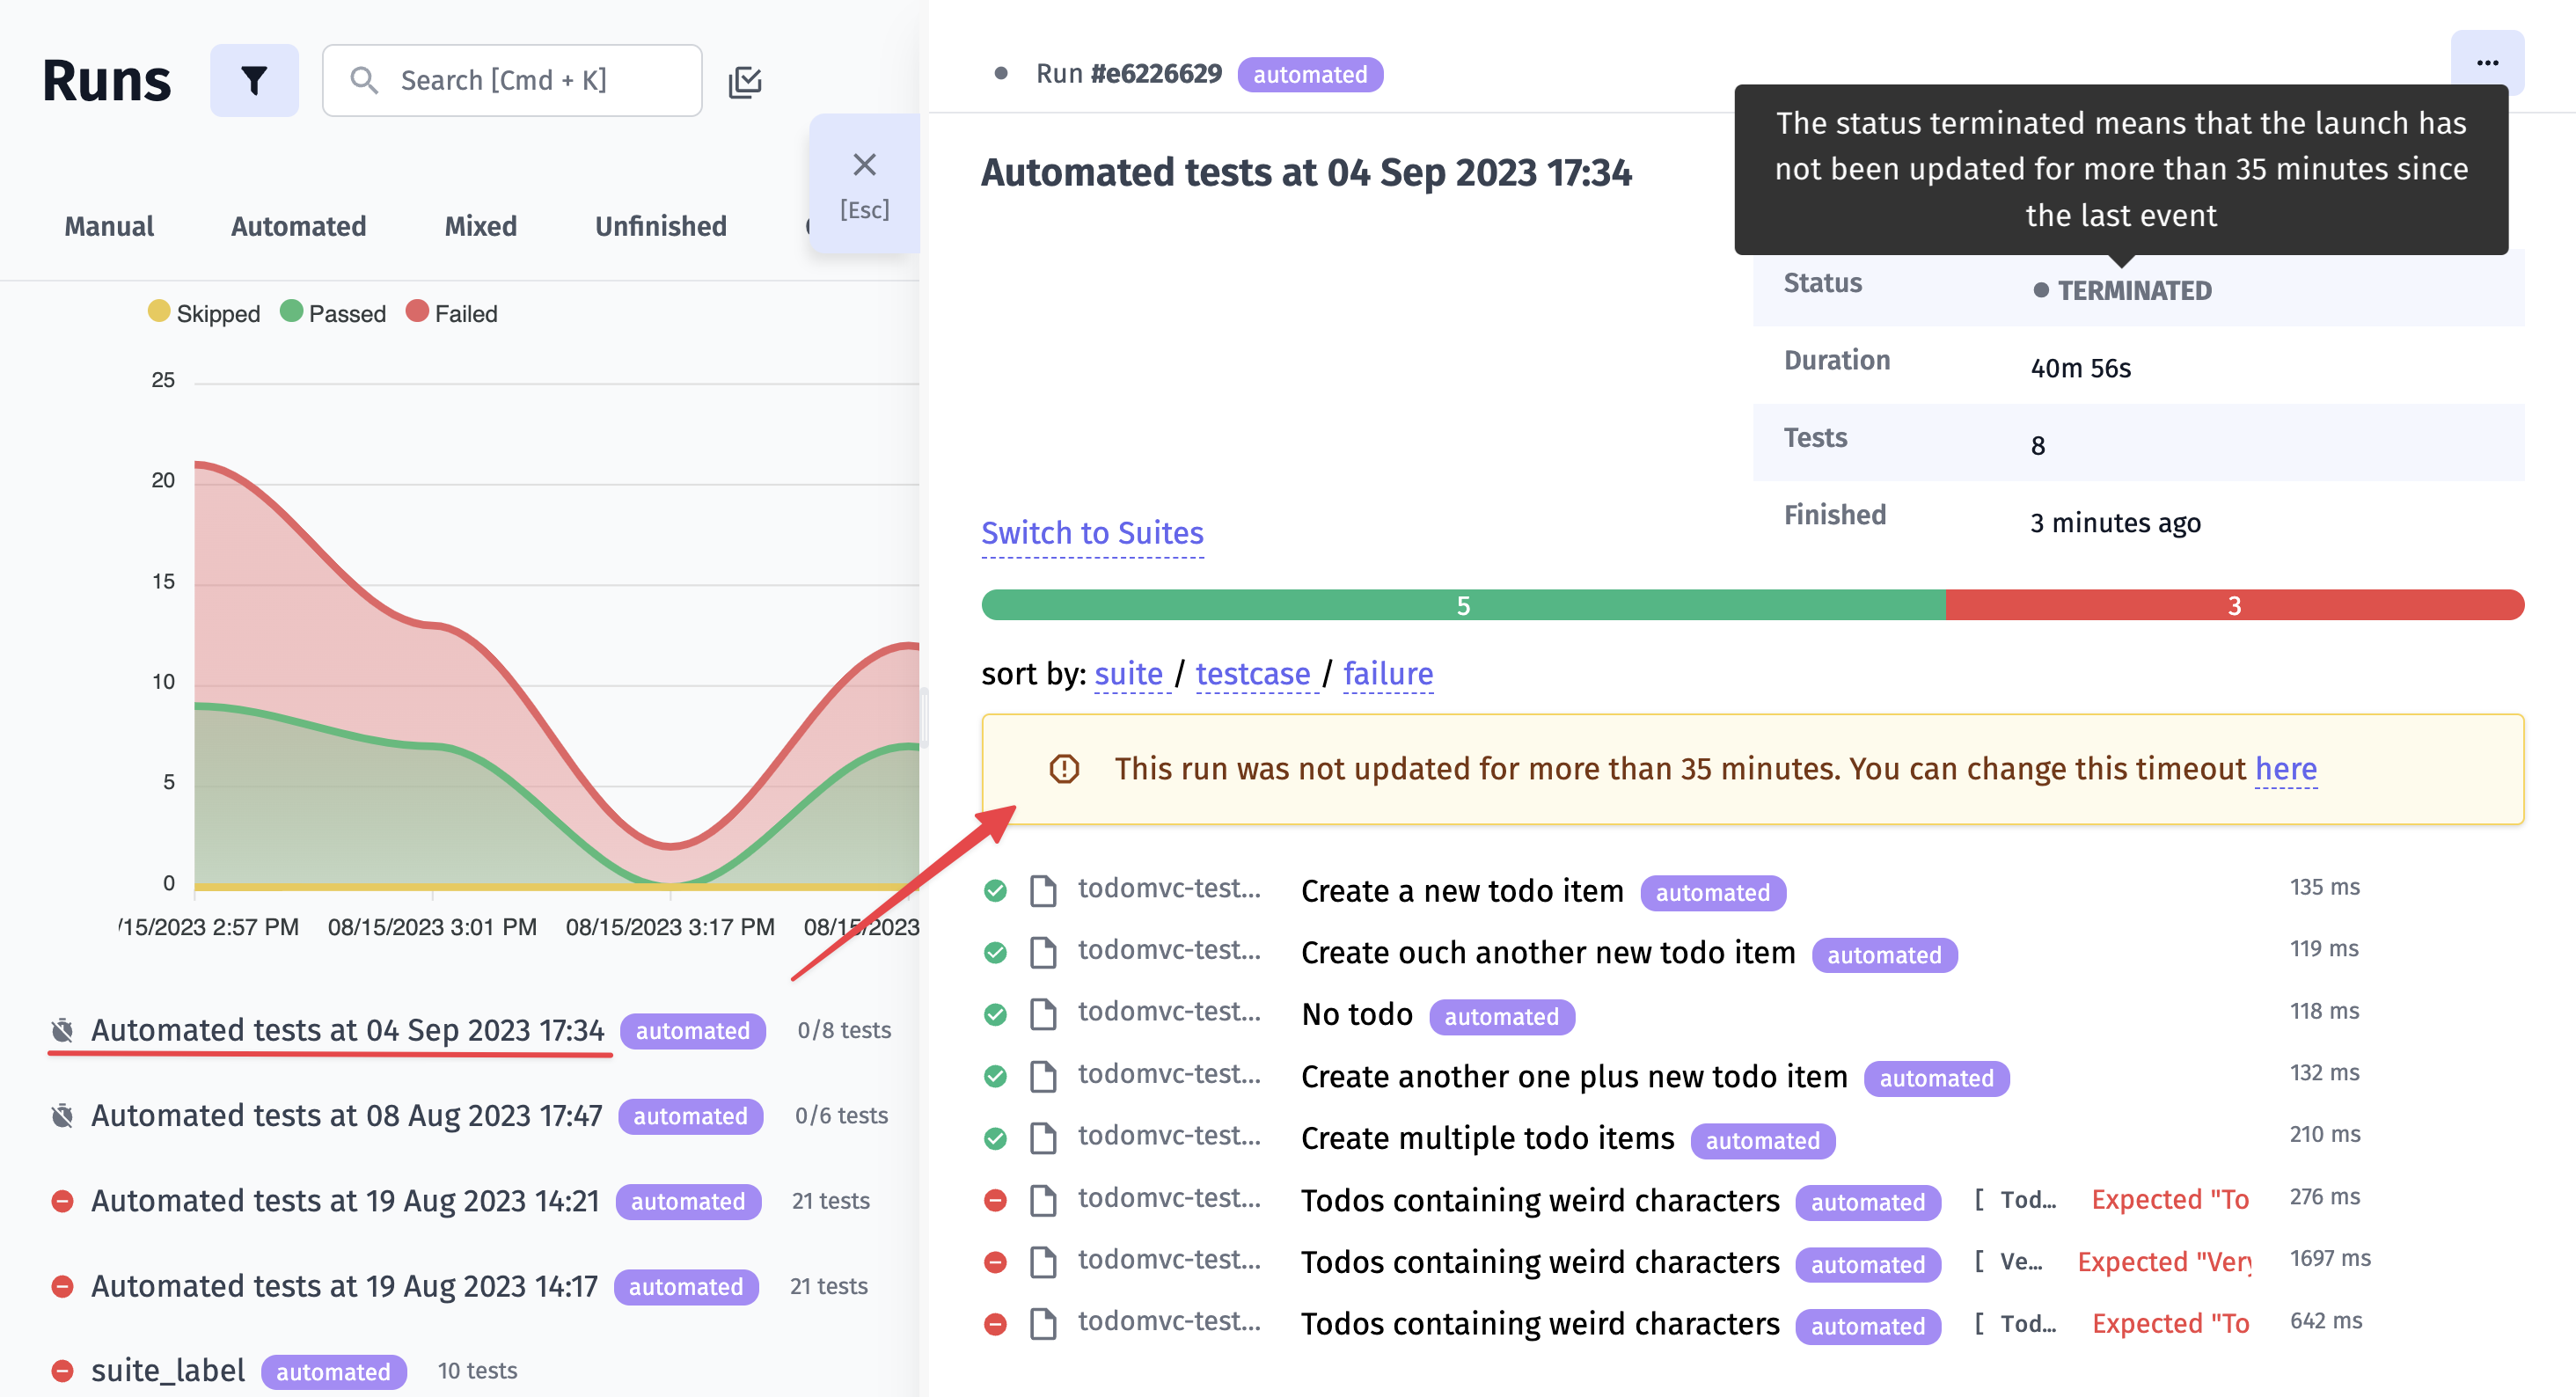Click the new run compose icon
The image size is (2576, 1397).
pyautogui.click(x=744, y=79)
